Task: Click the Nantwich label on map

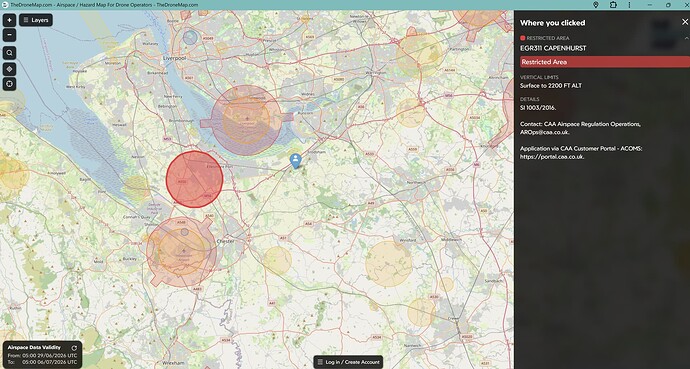Action: (412, 346)
